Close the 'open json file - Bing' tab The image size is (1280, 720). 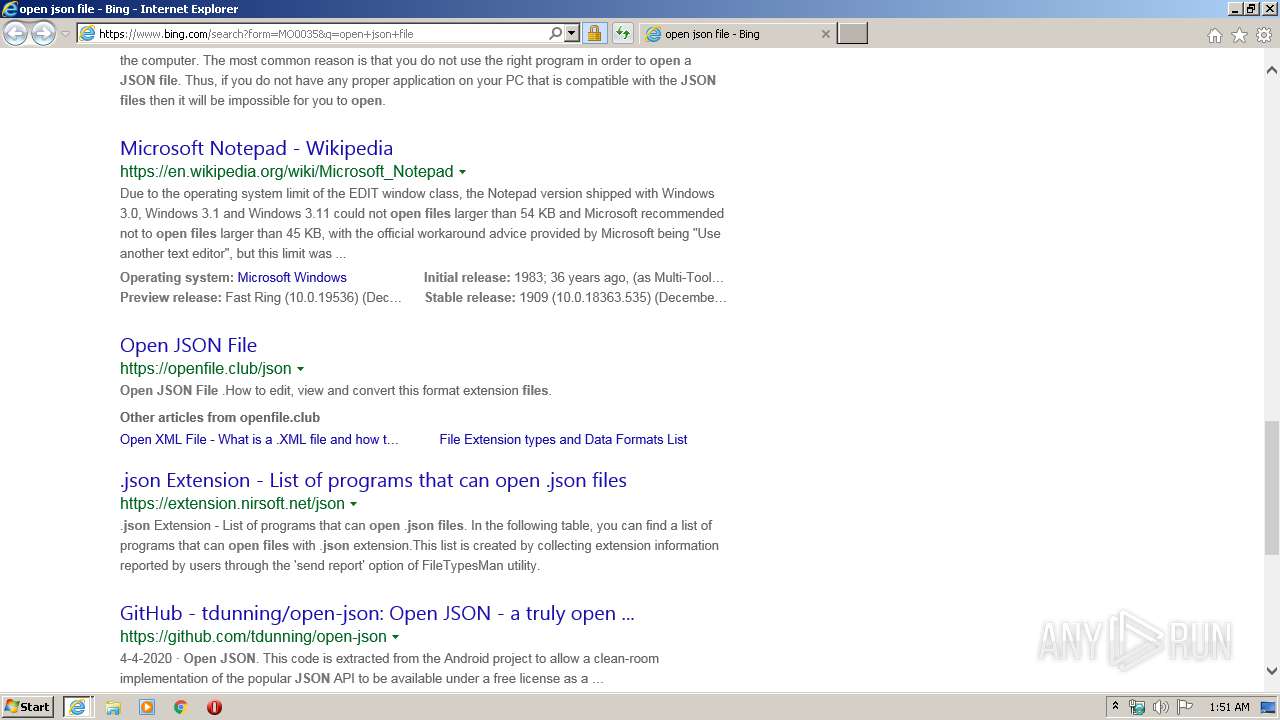pos(825,33)
